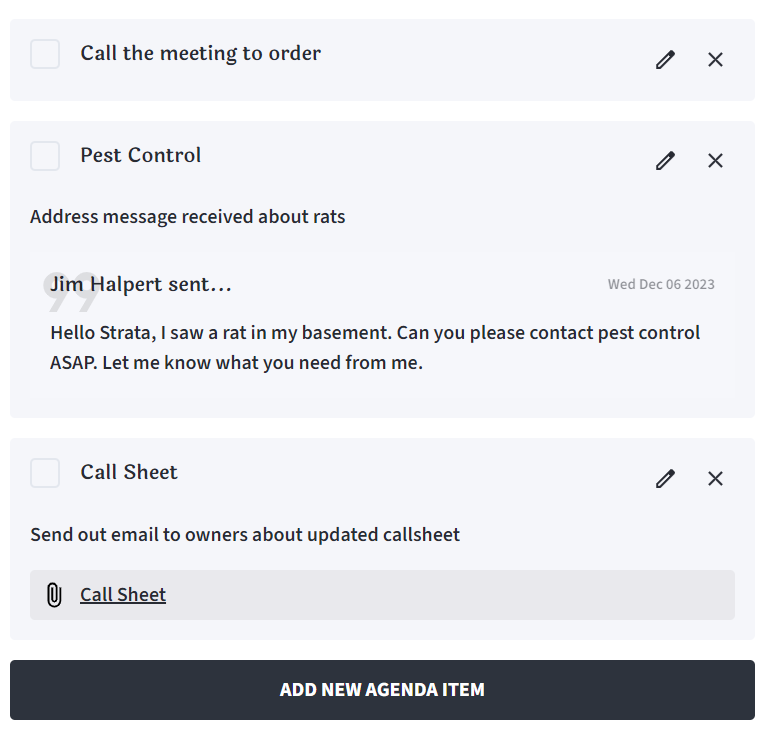Click the "Send out email to owners" description
This screenshot has width=767, height=732.
(x=245, y=535)
